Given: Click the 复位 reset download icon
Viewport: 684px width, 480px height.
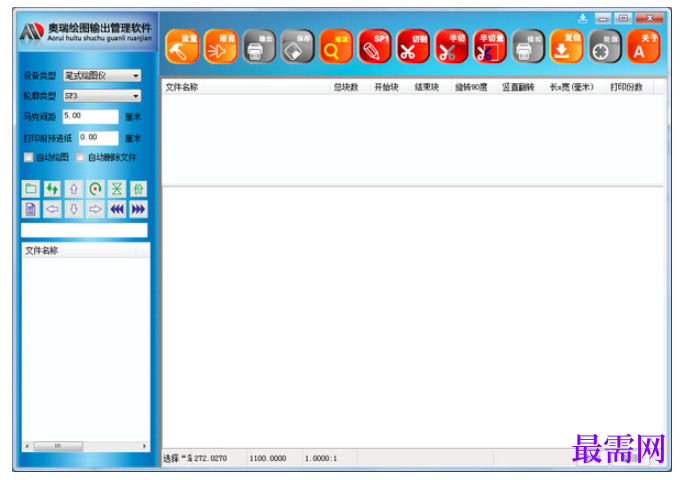Looking at the screenshot, I should click(566, 47).
